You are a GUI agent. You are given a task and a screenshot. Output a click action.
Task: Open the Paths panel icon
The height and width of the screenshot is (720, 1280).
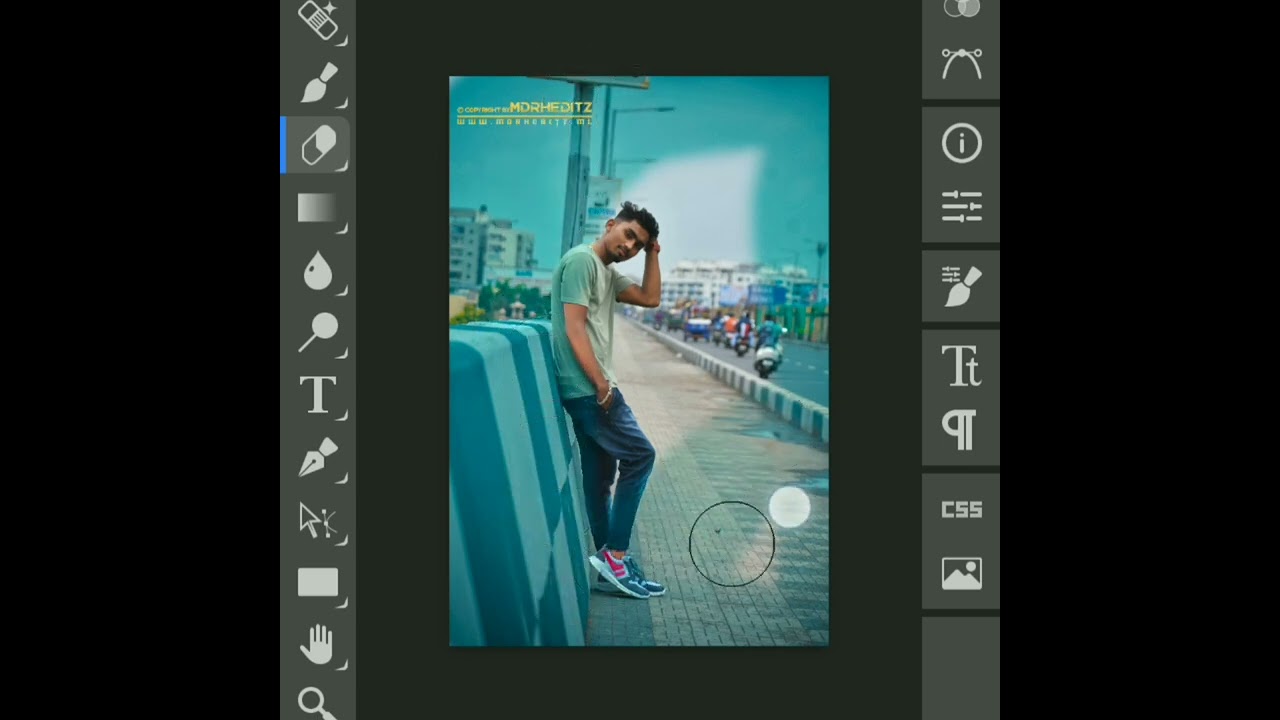click(x=961, y=64)
